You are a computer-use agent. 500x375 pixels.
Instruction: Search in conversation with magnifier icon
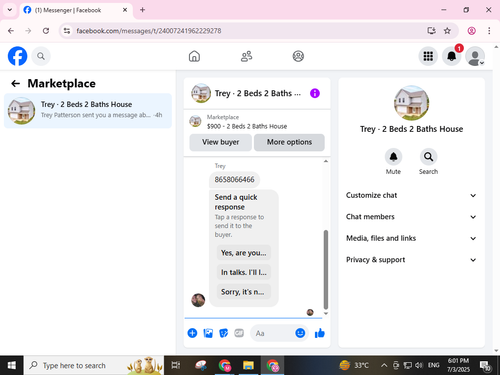coord(428,157)
